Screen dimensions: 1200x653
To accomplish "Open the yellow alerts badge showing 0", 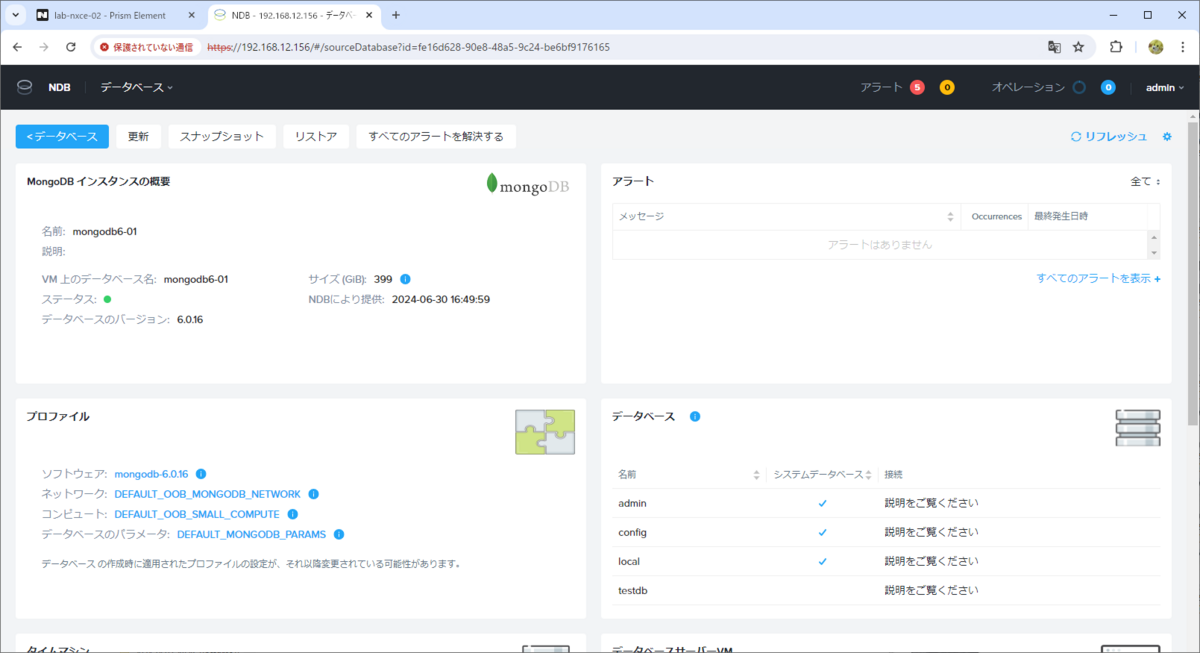I will coord(947,87).
